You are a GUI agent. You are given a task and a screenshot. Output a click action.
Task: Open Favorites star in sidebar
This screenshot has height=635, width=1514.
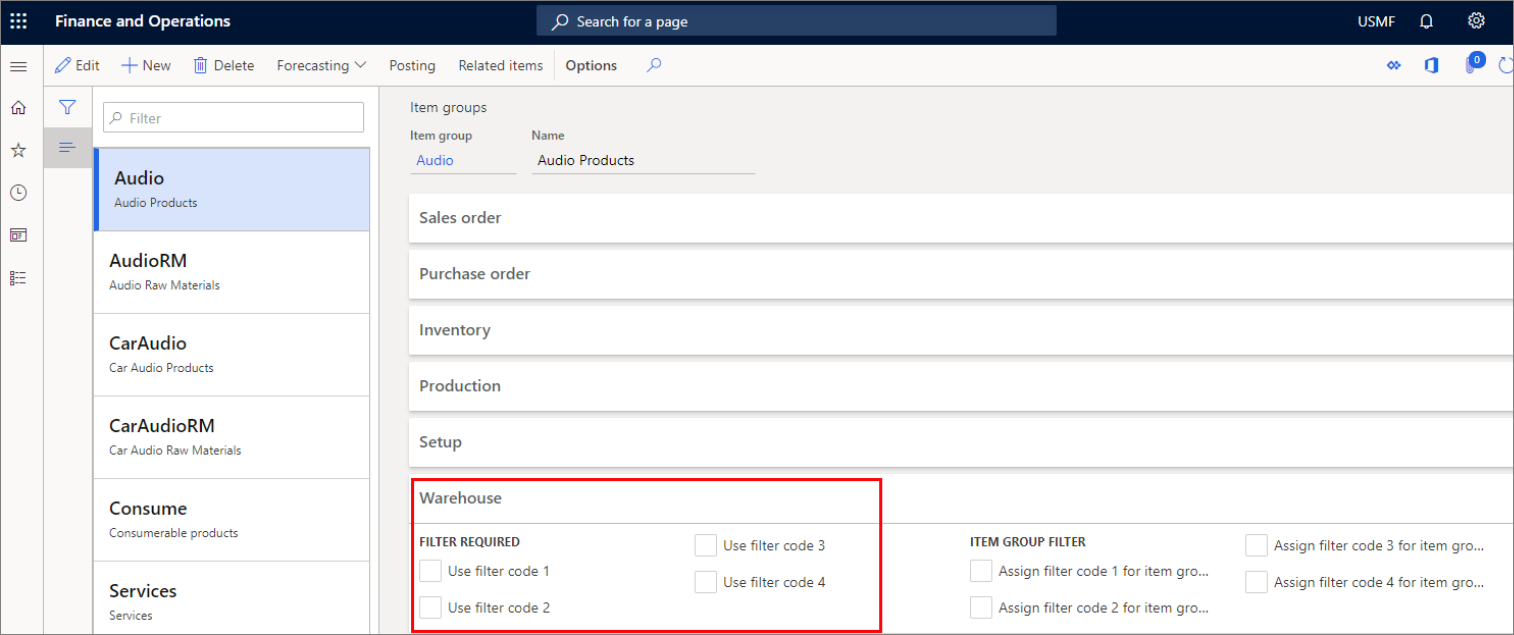pos(18,150)
